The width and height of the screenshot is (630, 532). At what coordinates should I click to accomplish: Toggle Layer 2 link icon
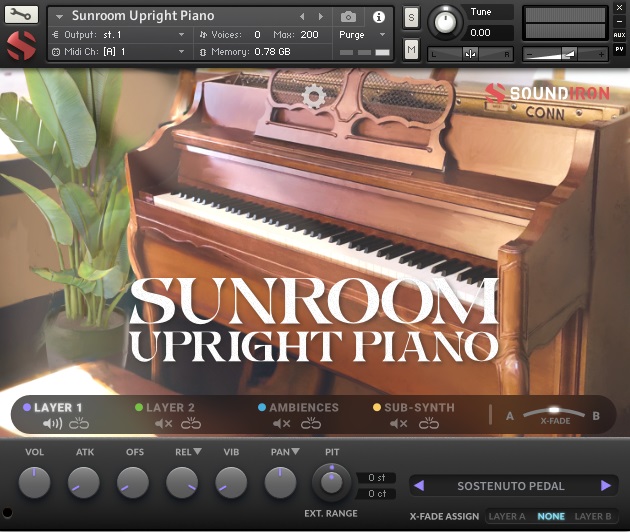click(191, 423)
